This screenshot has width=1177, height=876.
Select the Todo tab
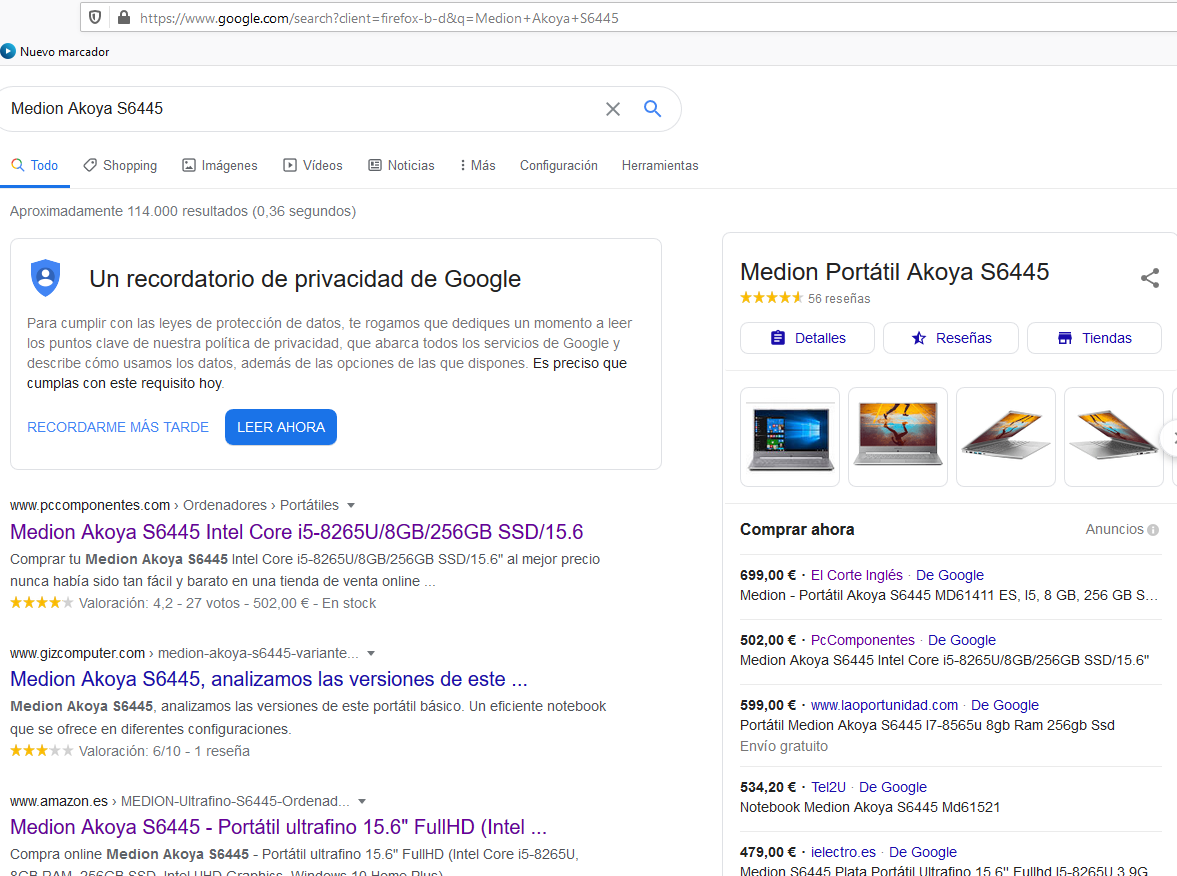(35, 165)
